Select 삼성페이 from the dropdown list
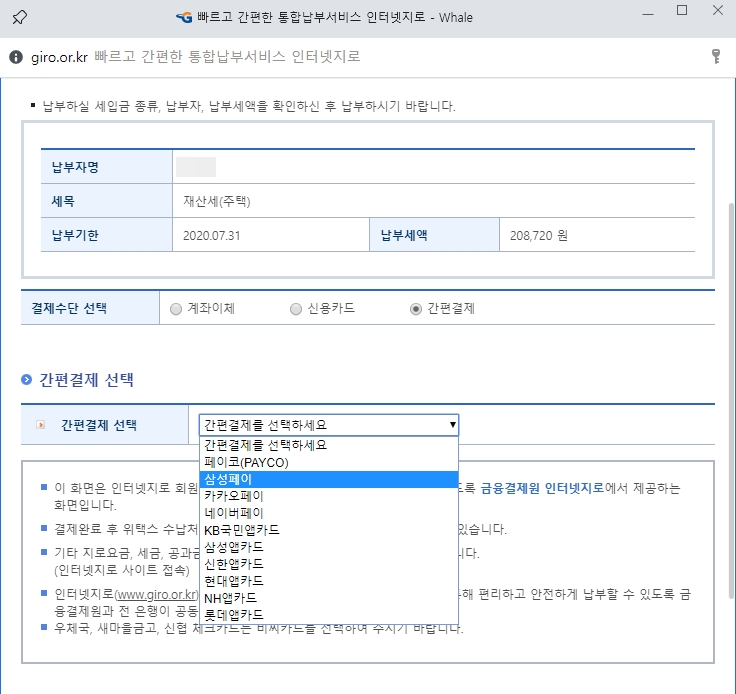 (329, 479)
